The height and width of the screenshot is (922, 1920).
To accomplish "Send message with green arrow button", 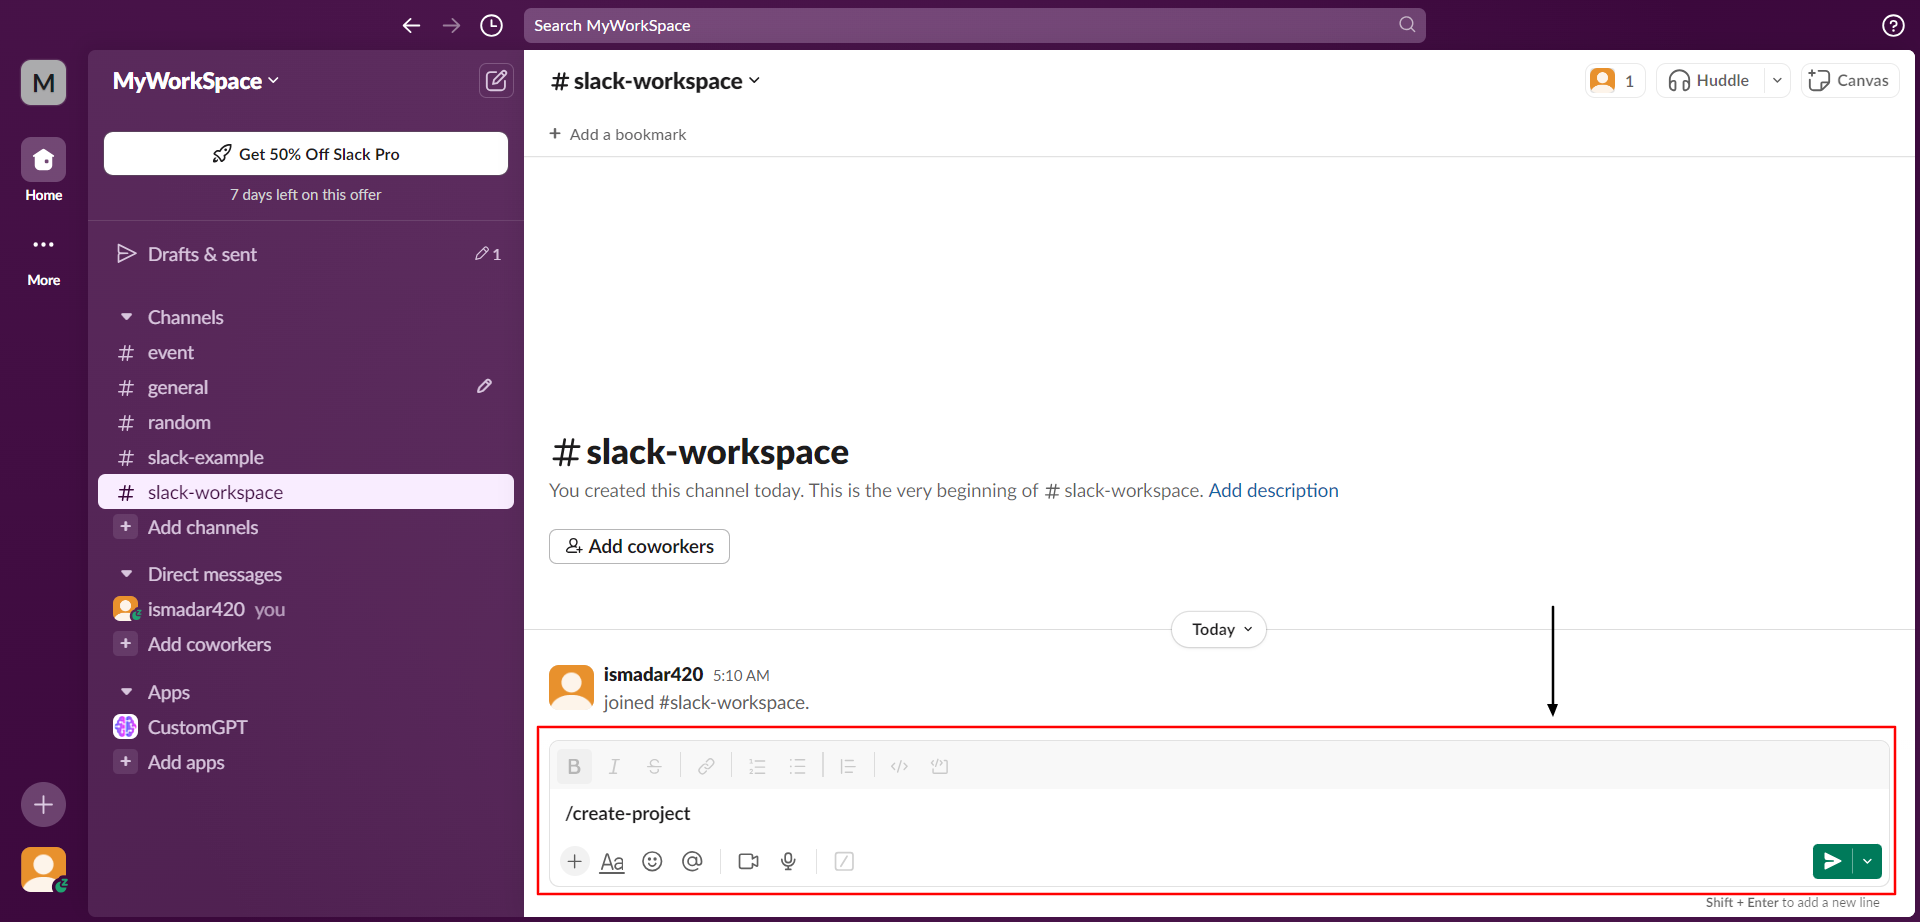I will [1832, 861].
